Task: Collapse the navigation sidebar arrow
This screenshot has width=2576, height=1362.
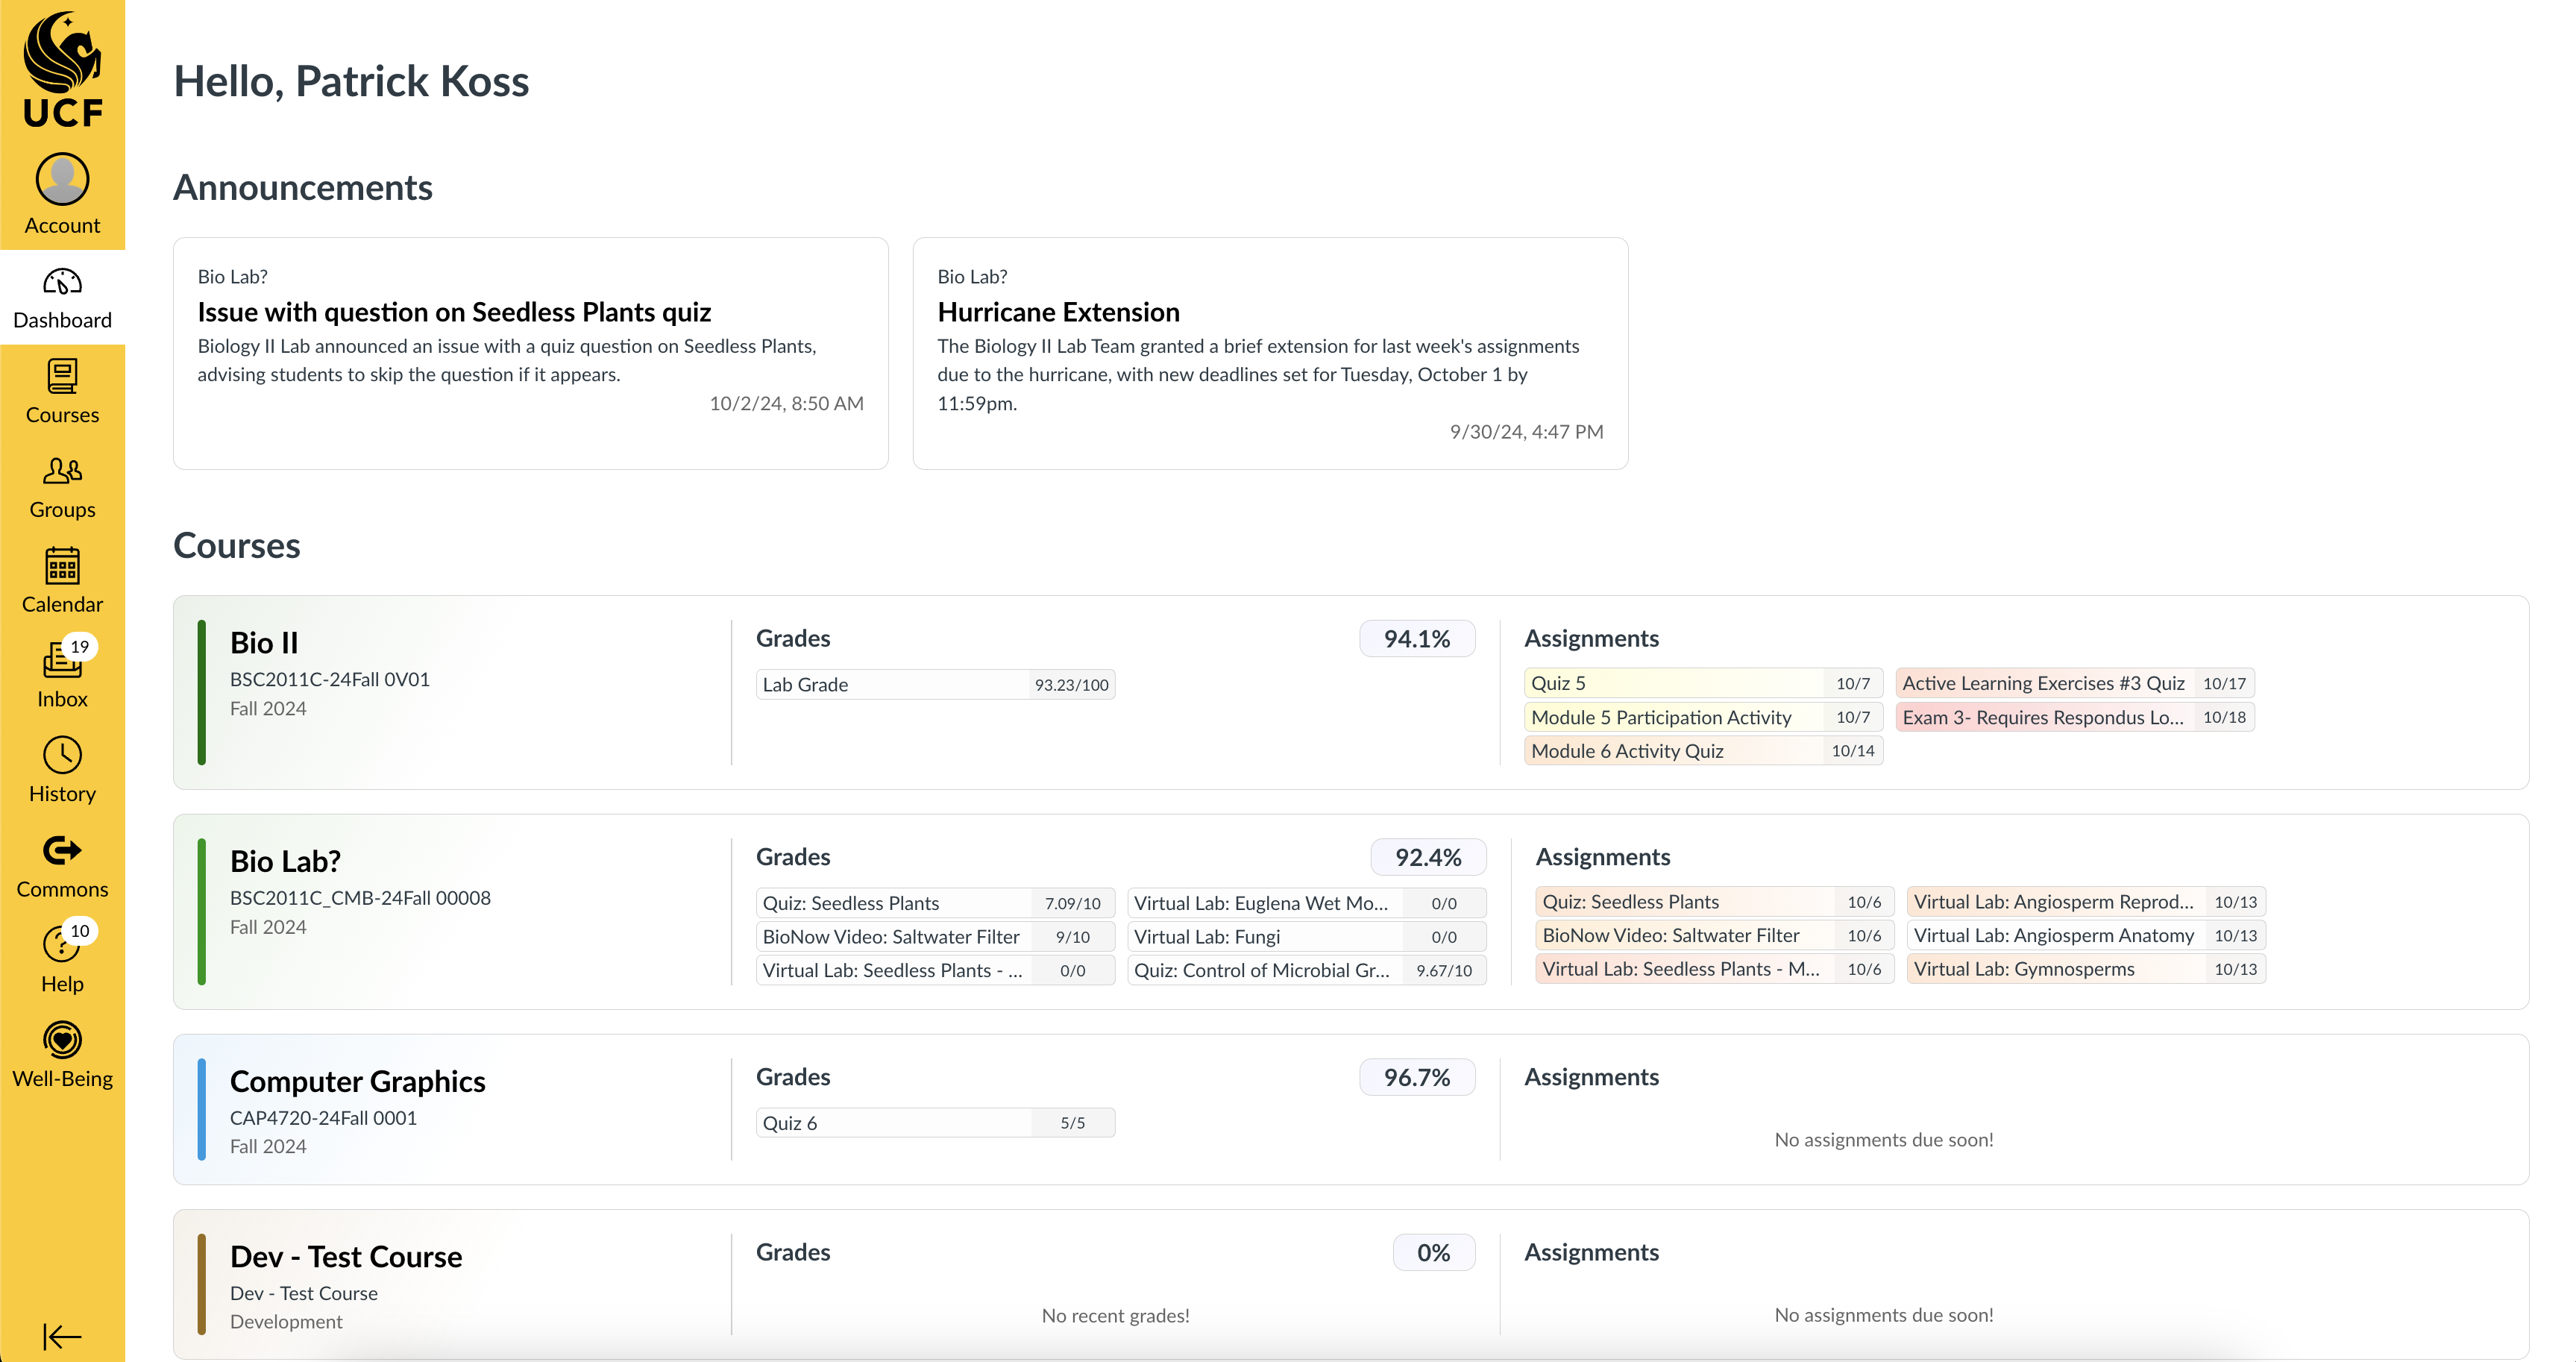Action: [62, 1336]
